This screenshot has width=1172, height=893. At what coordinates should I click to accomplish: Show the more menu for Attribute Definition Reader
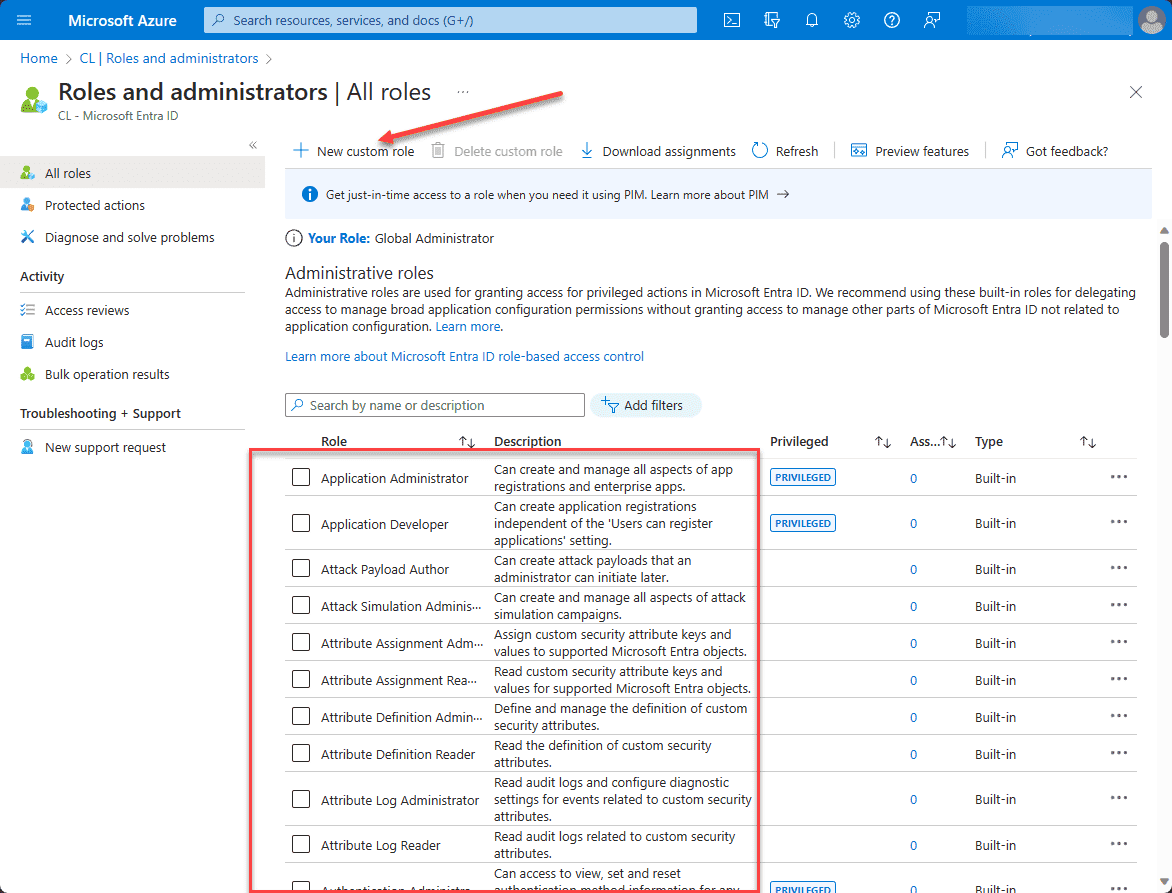tap(1118, 753)
